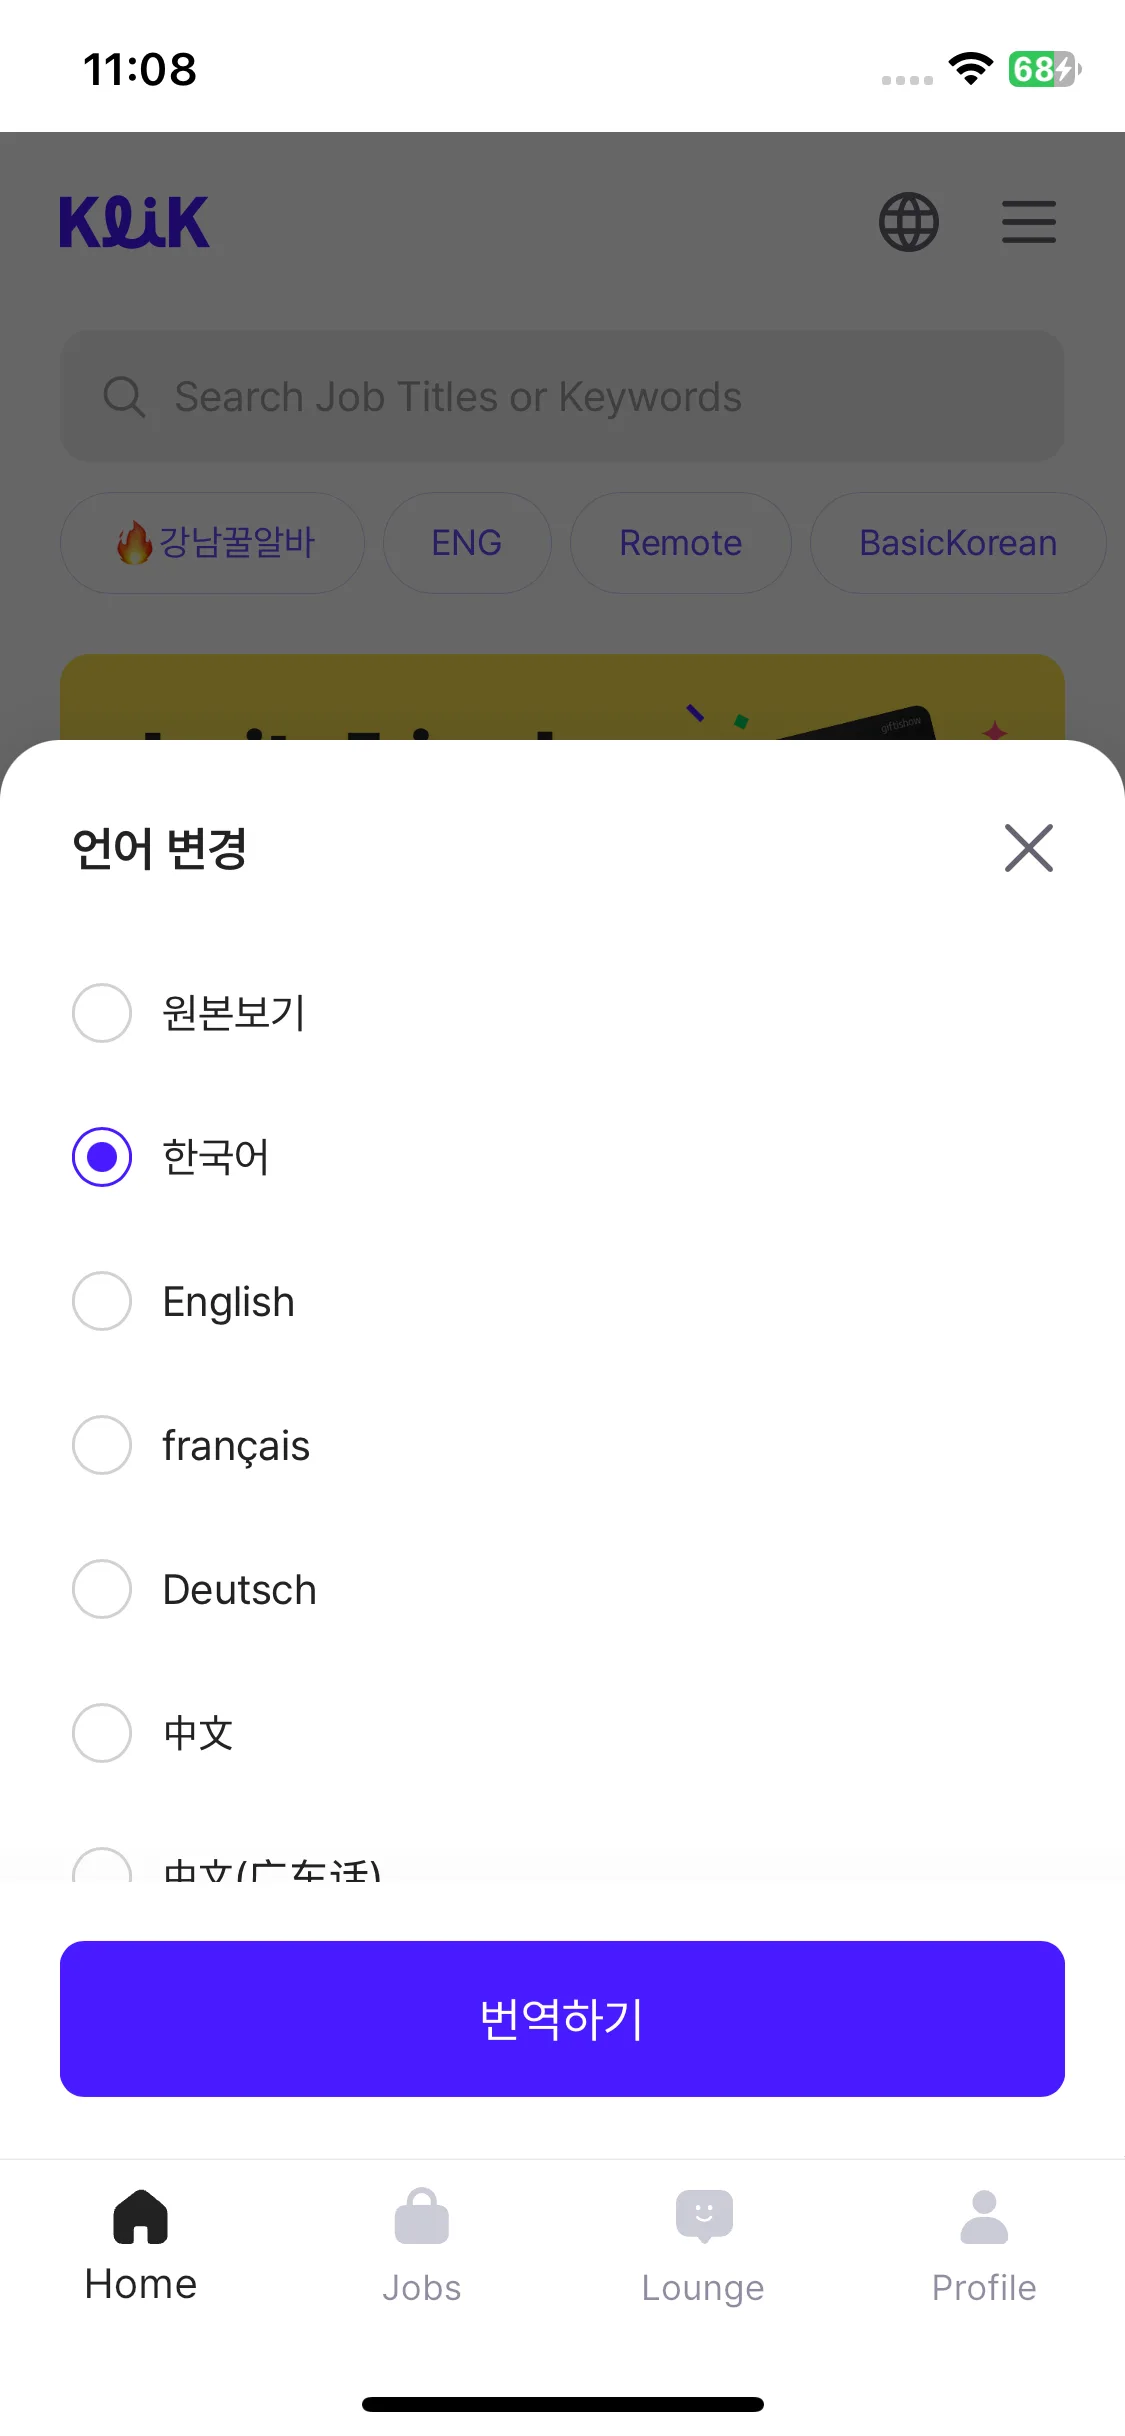Screen dimensions: 1125x2436
Task: Select the 원본보기 radio option
Action: pos(102,1013)
